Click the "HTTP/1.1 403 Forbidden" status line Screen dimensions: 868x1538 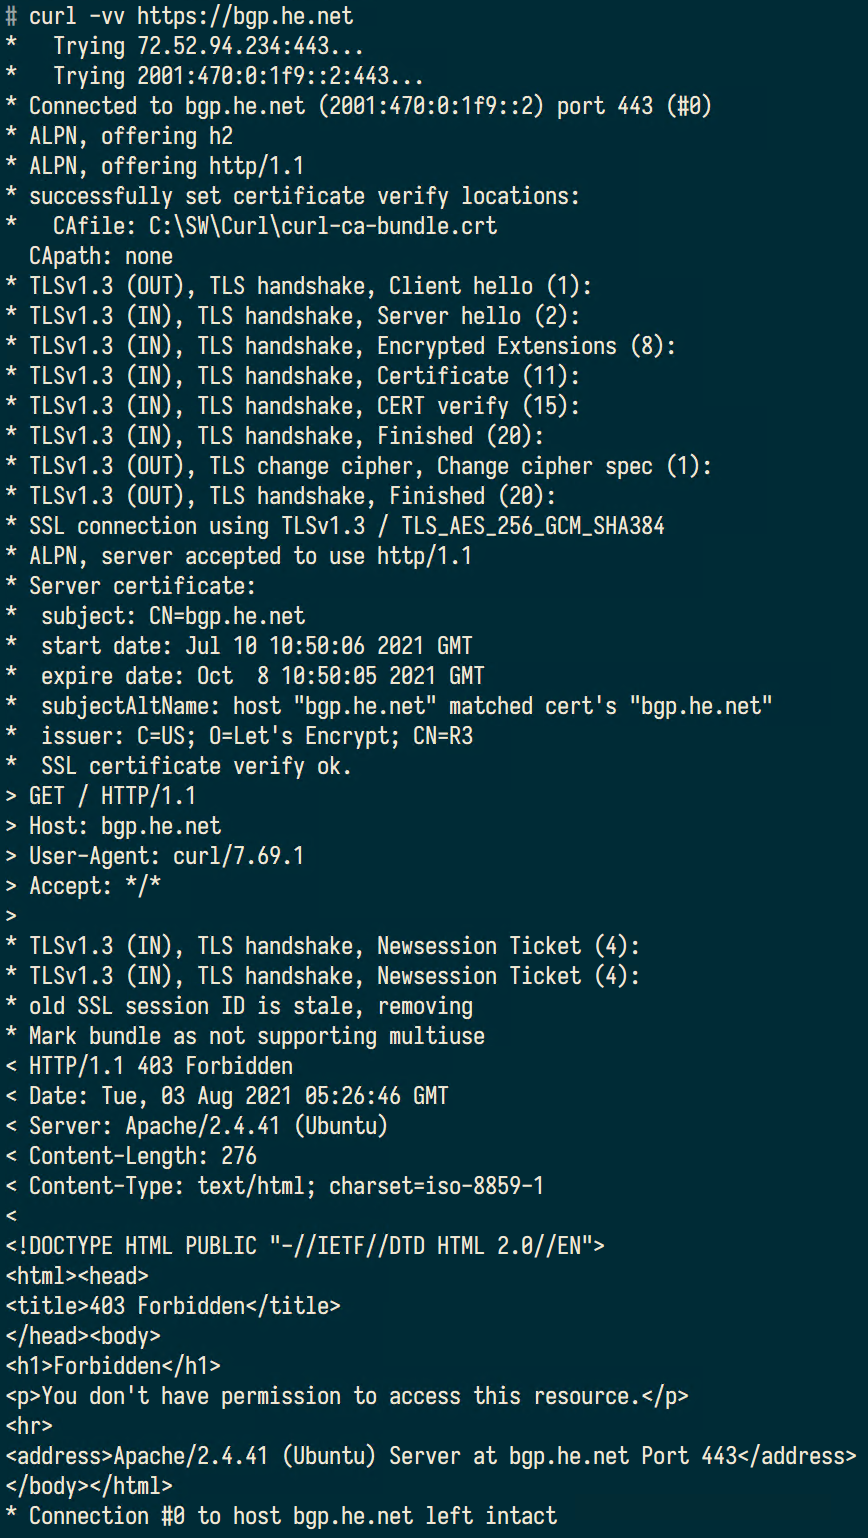(161, 1066)
